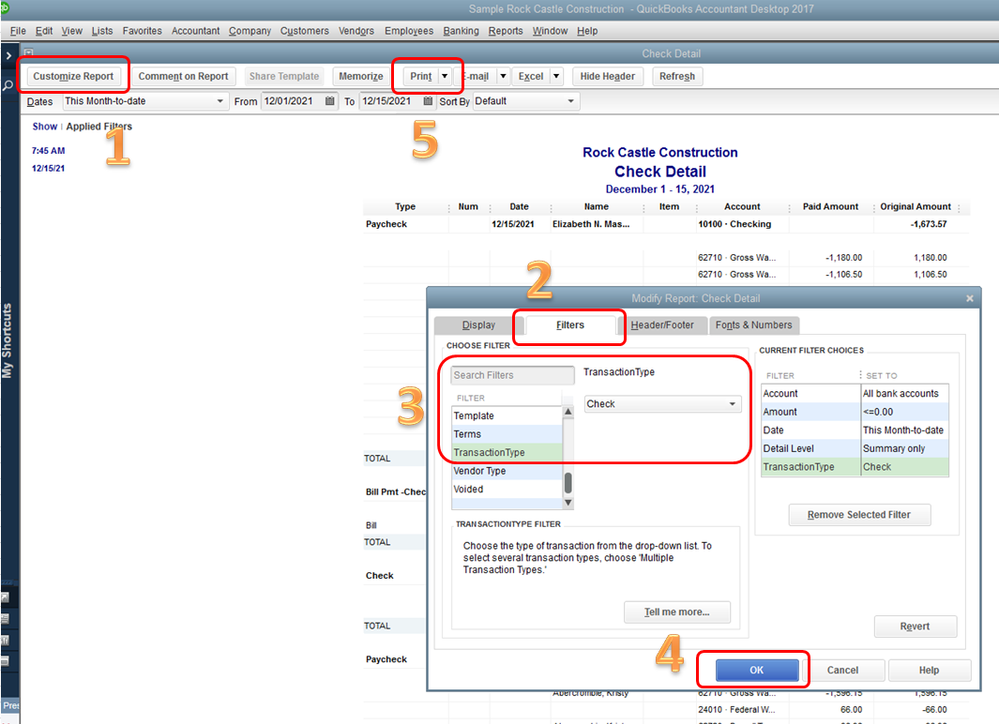Open the Company menu
Screen dimensions: 999x724
[x=250, y=31]
